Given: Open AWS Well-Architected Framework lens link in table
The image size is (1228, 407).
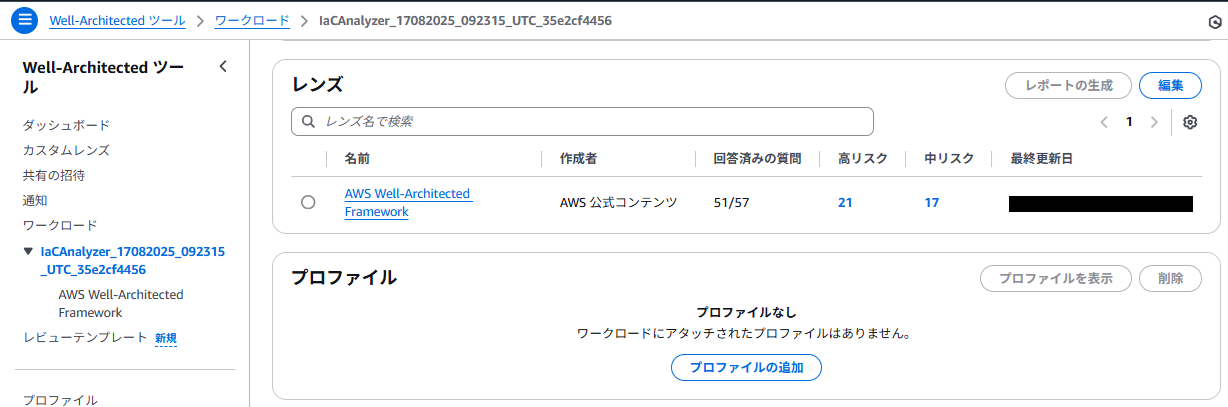Looking at the screenshot, I should 407,202.
